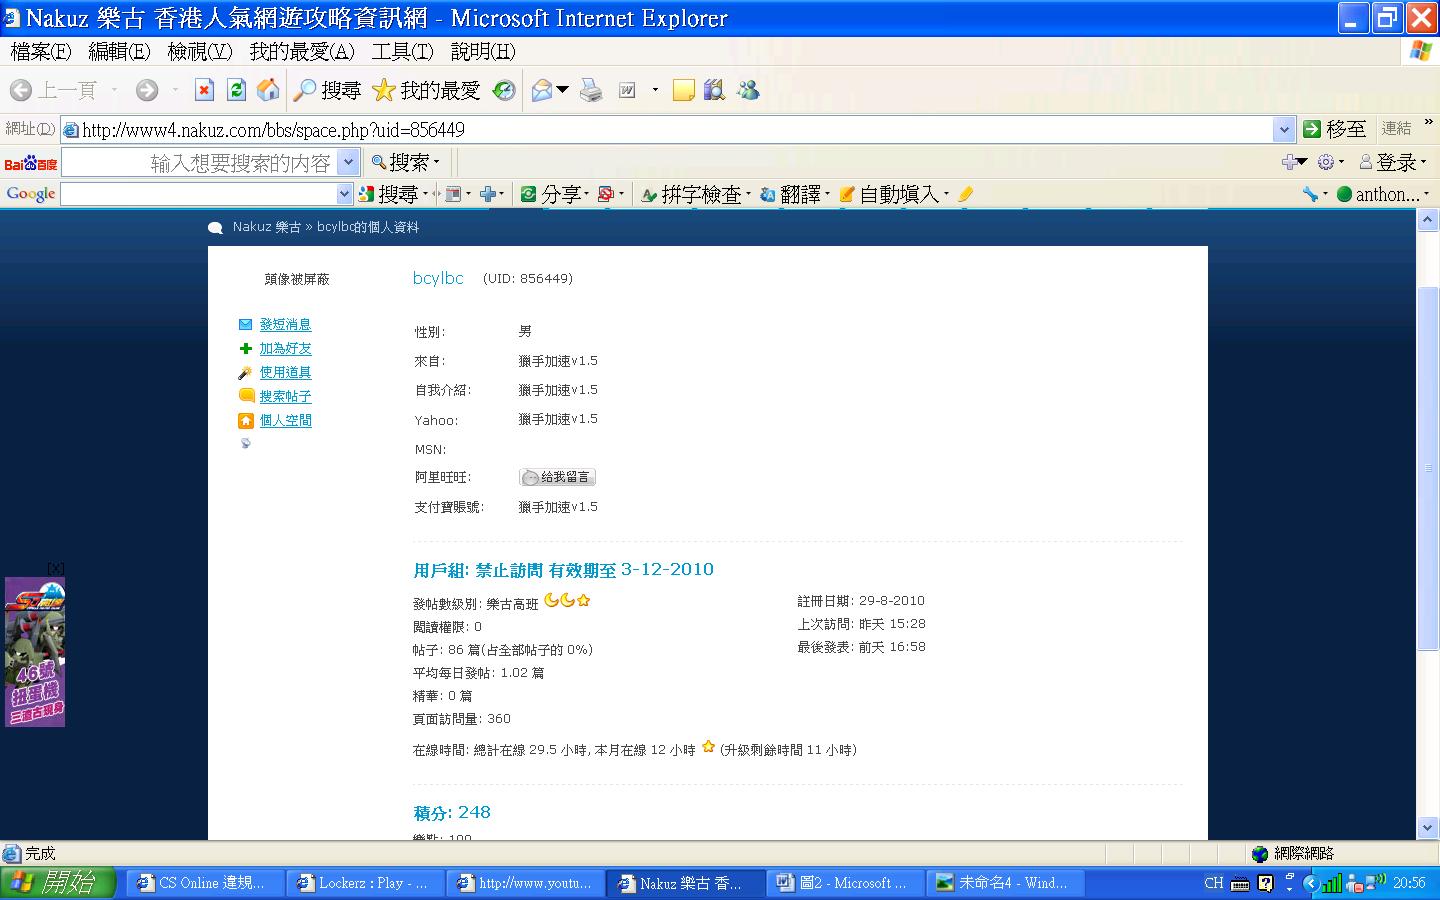Click the Print icon in toolbar
Viewport: 1440px width, 900px height.
tap(592, 91)
